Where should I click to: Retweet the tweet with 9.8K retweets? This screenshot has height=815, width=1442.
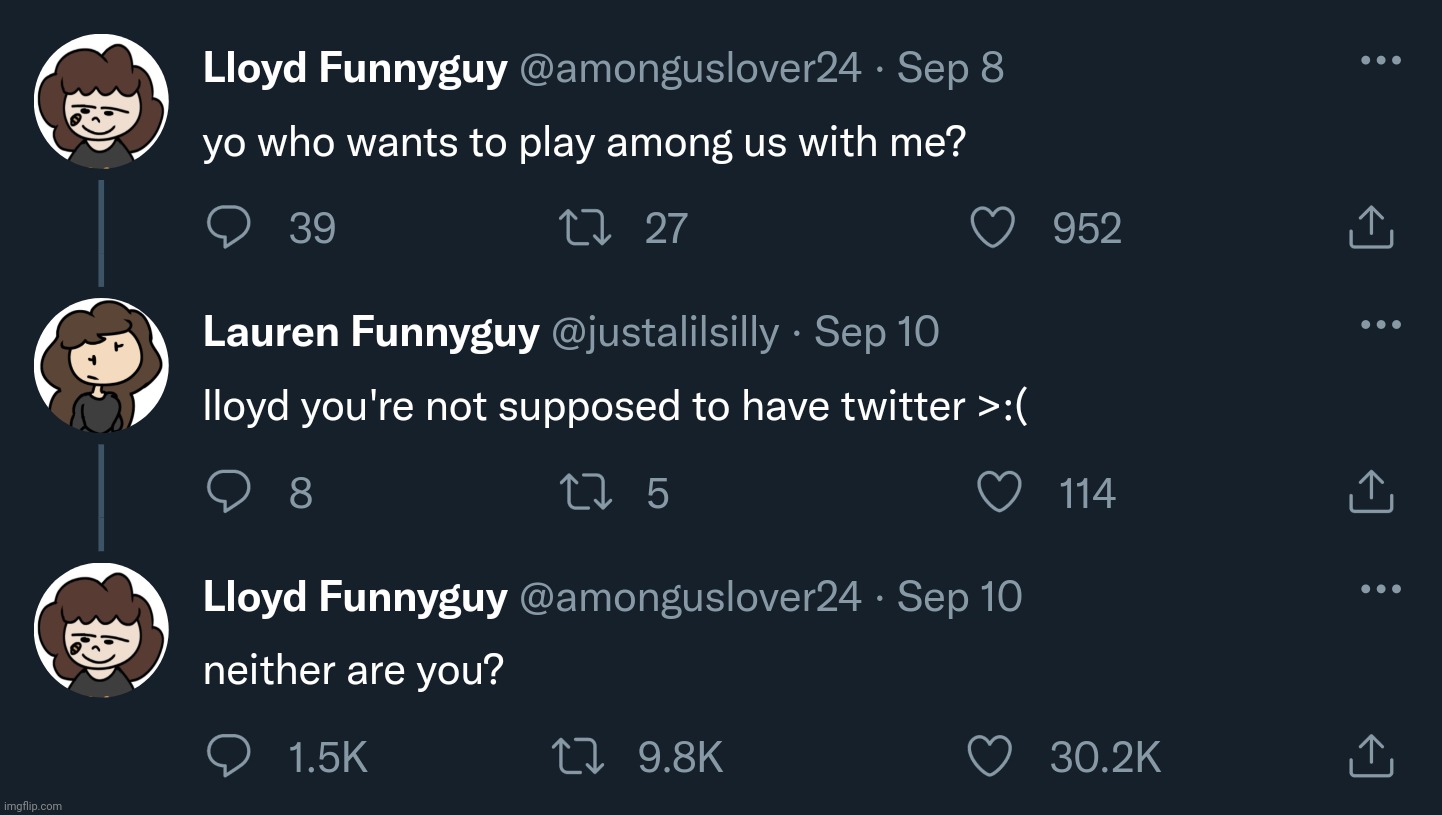click(579, 756)
